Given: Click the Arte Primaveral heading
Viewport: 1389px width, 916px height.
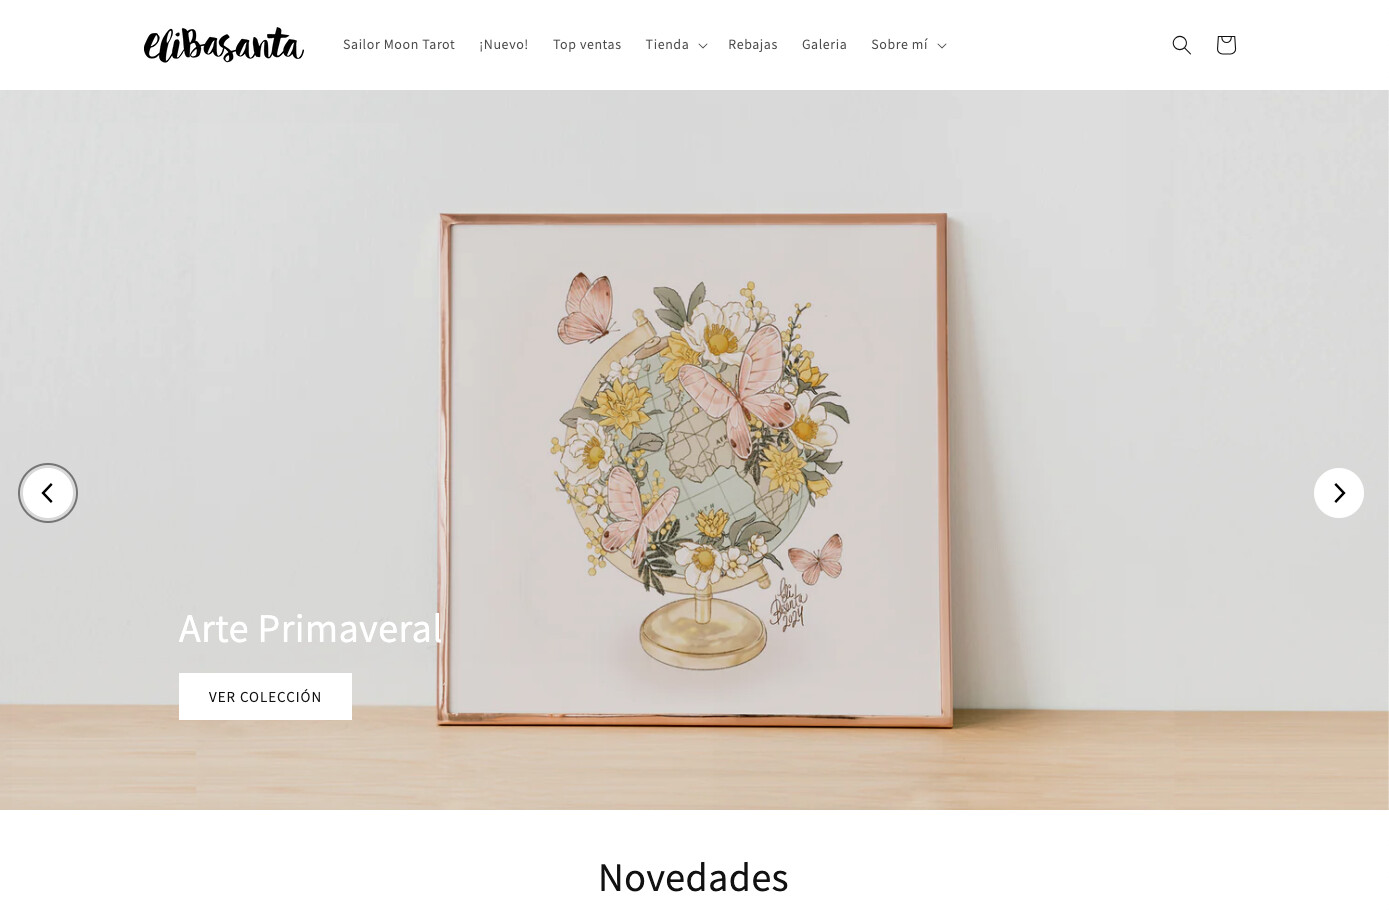Looking at the screenshot, I should (310, 629).
